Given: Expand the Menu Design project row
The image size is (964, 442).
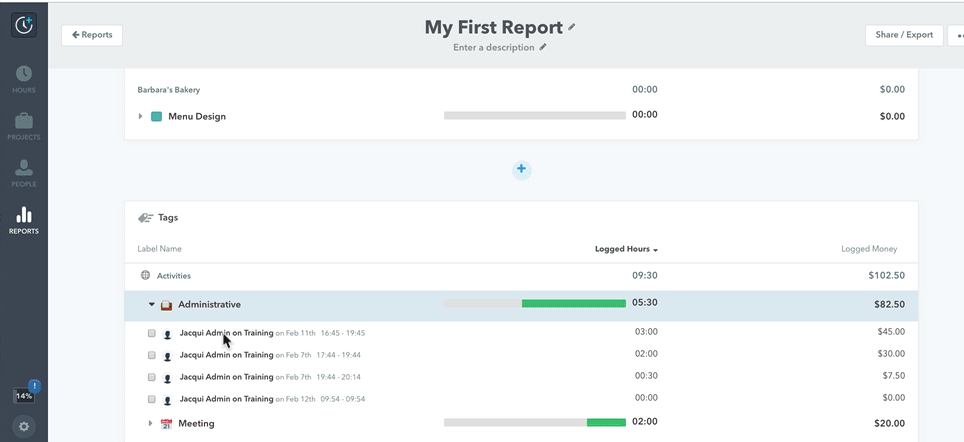Looking at the screenshot, I should point(141,116).
